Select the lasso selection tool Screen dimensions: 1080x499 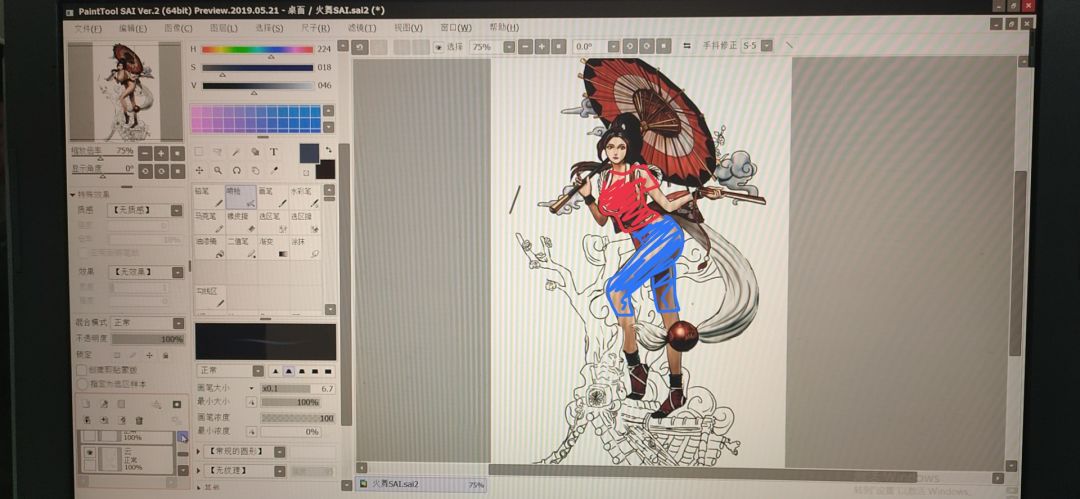point(218,152)
